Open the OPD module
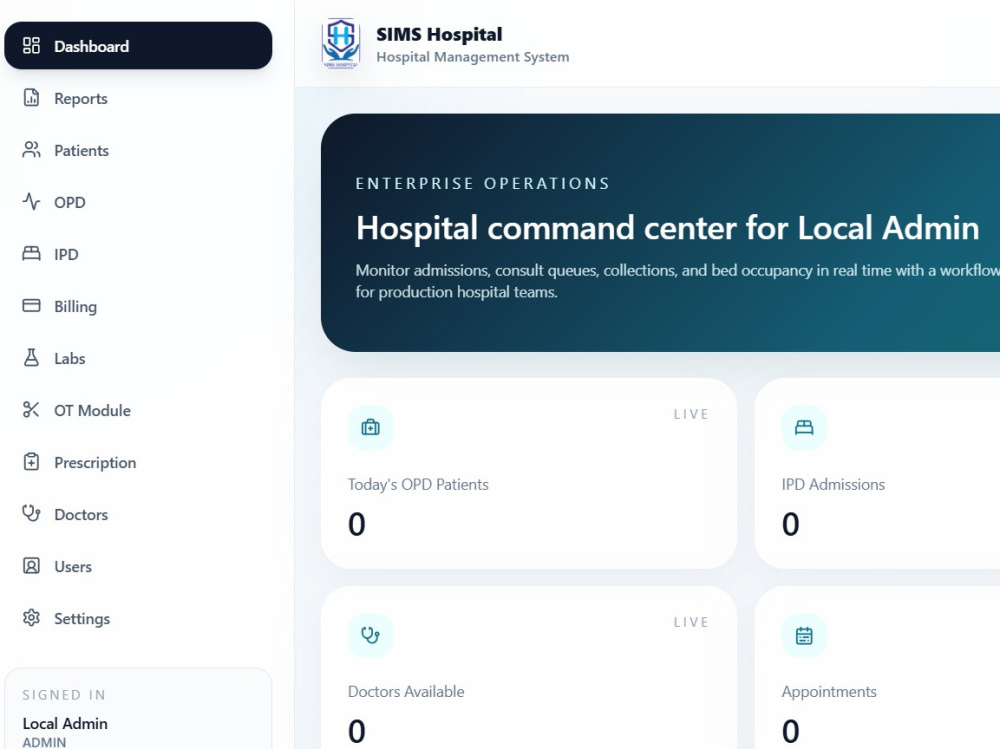This screenshot has width=1000, height=749. pyautogui.click(x=138, y=202)
